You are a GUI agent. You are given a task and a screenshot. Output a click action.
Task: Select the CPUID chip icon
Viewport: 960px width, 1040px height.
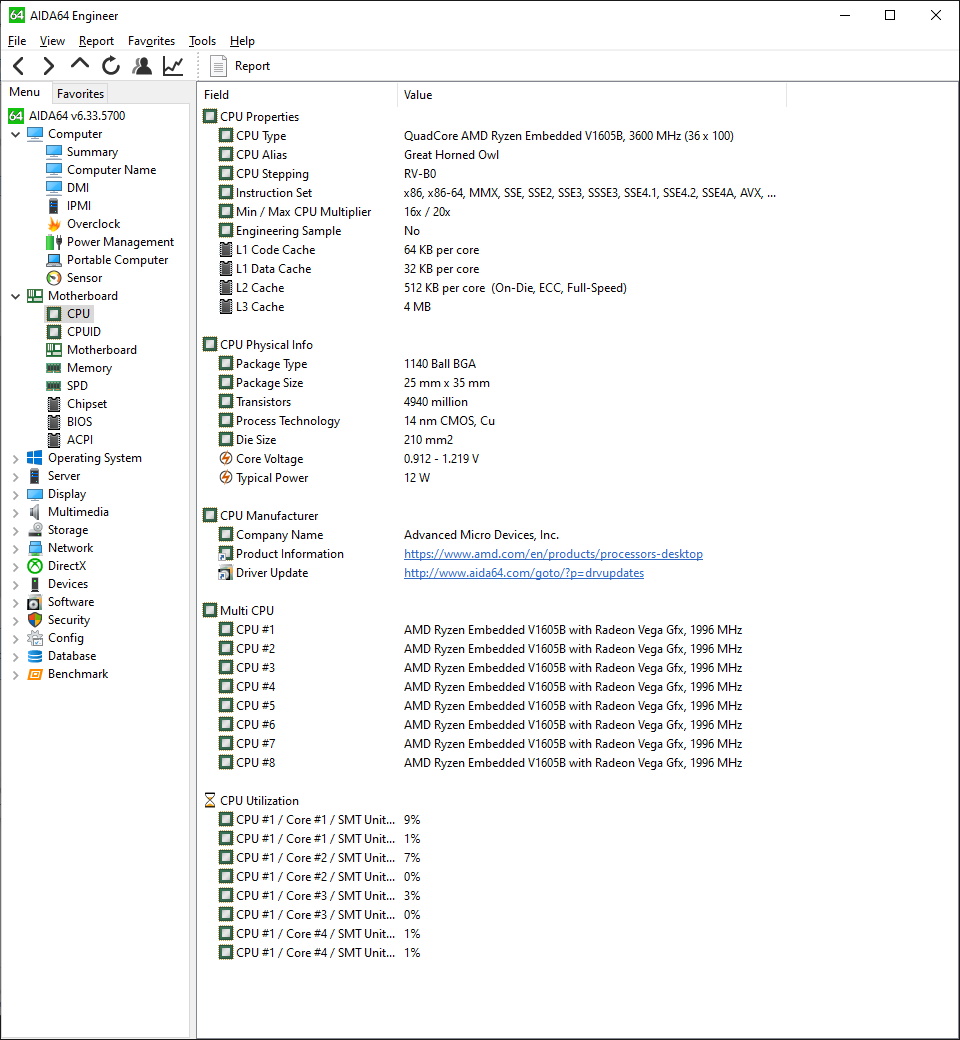(x=54, y=332)
